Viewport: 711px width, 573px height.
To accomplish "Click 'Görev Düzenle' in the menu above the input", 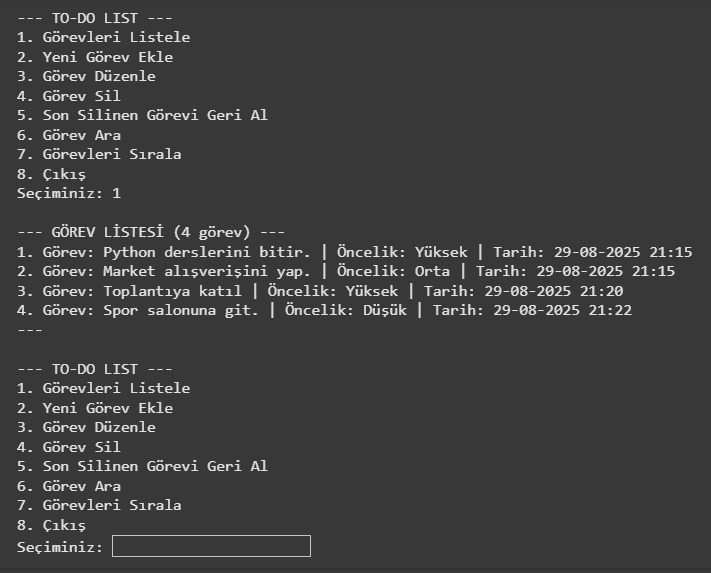I will [x=99, y=427].
